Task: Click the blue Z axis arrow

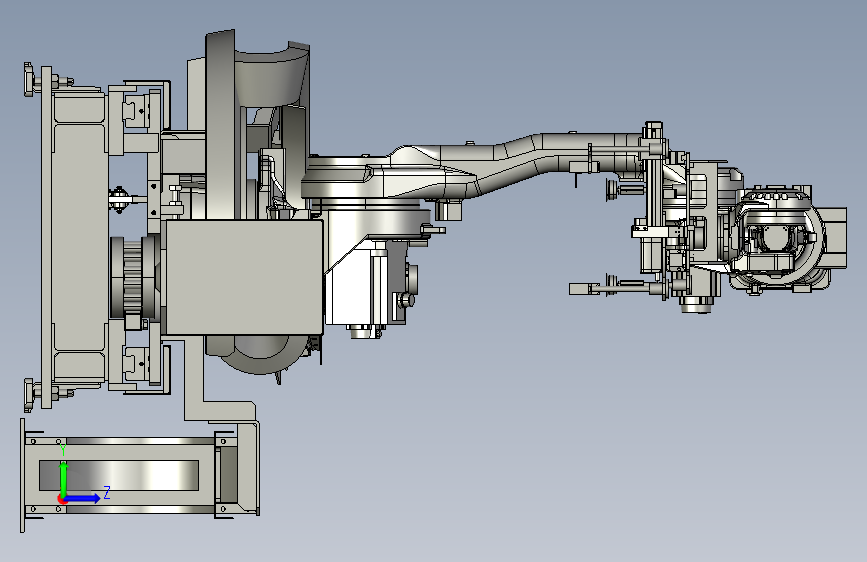Action: point(83,498)
